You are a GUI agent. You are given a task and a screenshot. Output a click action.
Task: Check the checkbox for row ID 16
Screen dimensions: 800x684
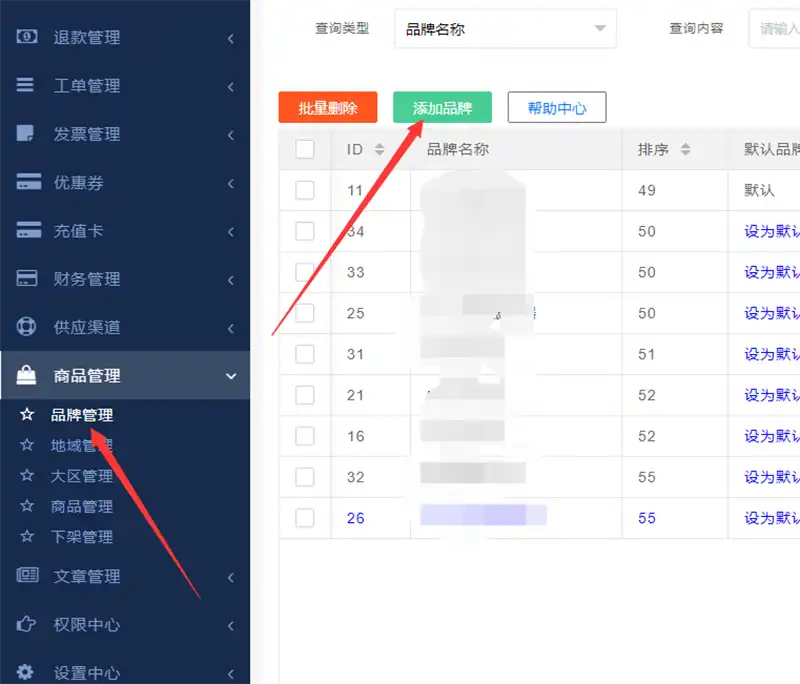pos(305,436)
